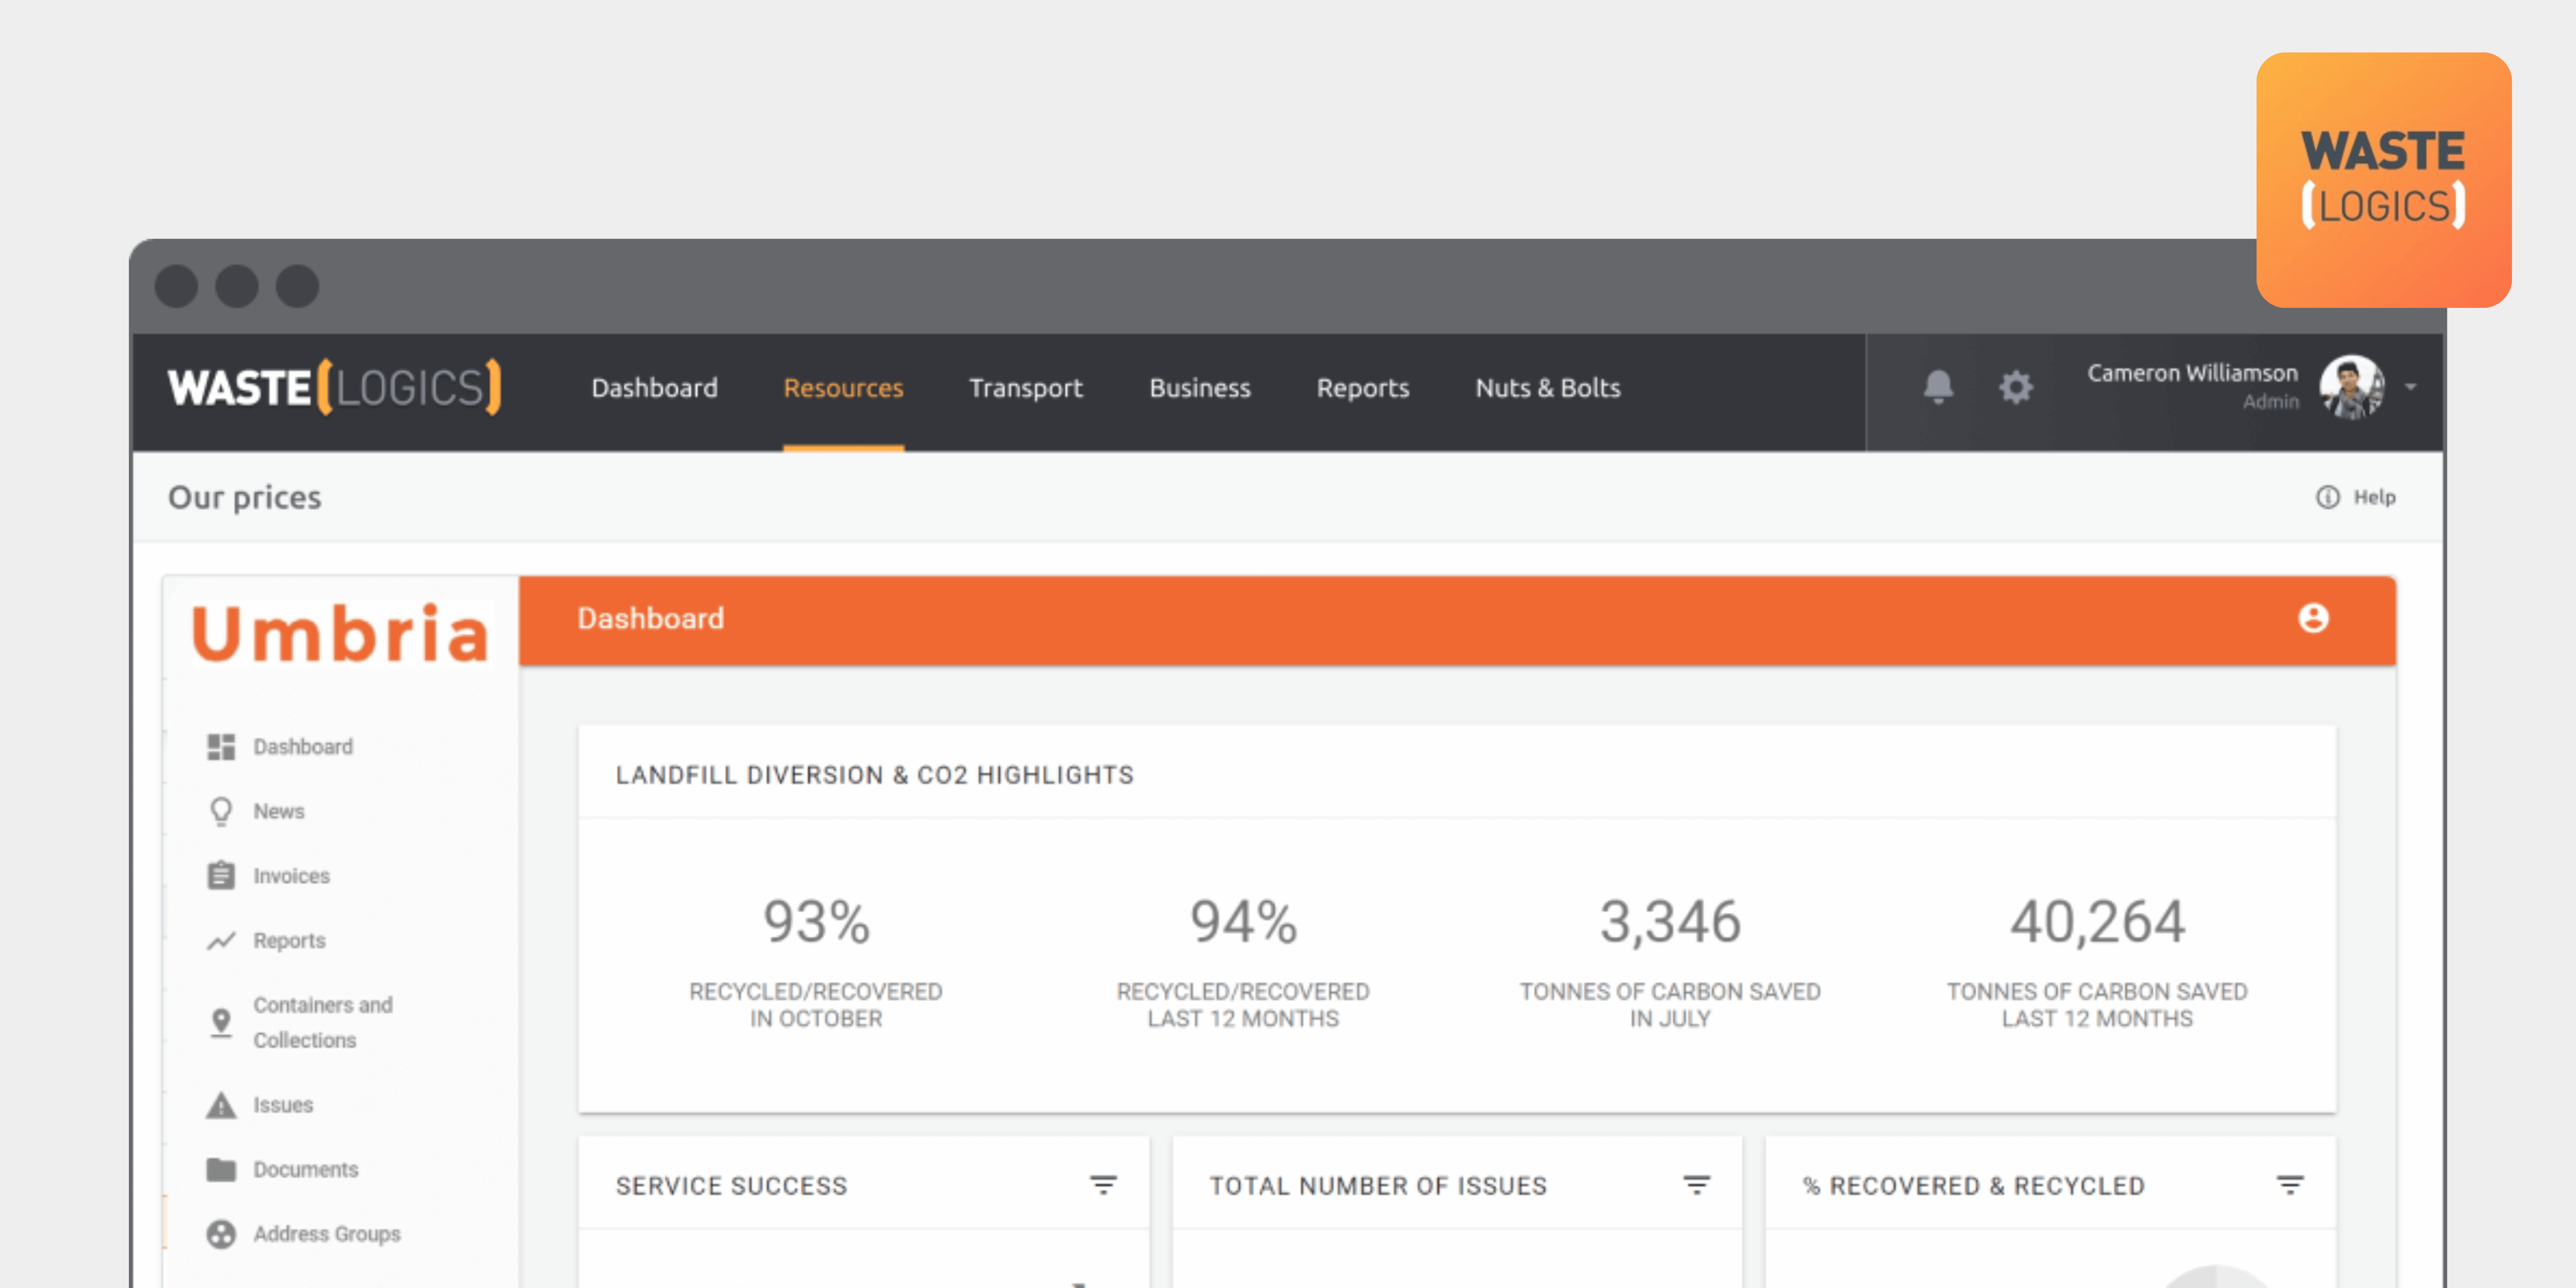Image resolution: width=2576 pixels, height=1288 pixels.
Task: Click the Issues warning triangle icon
Action: point(221,1105)
